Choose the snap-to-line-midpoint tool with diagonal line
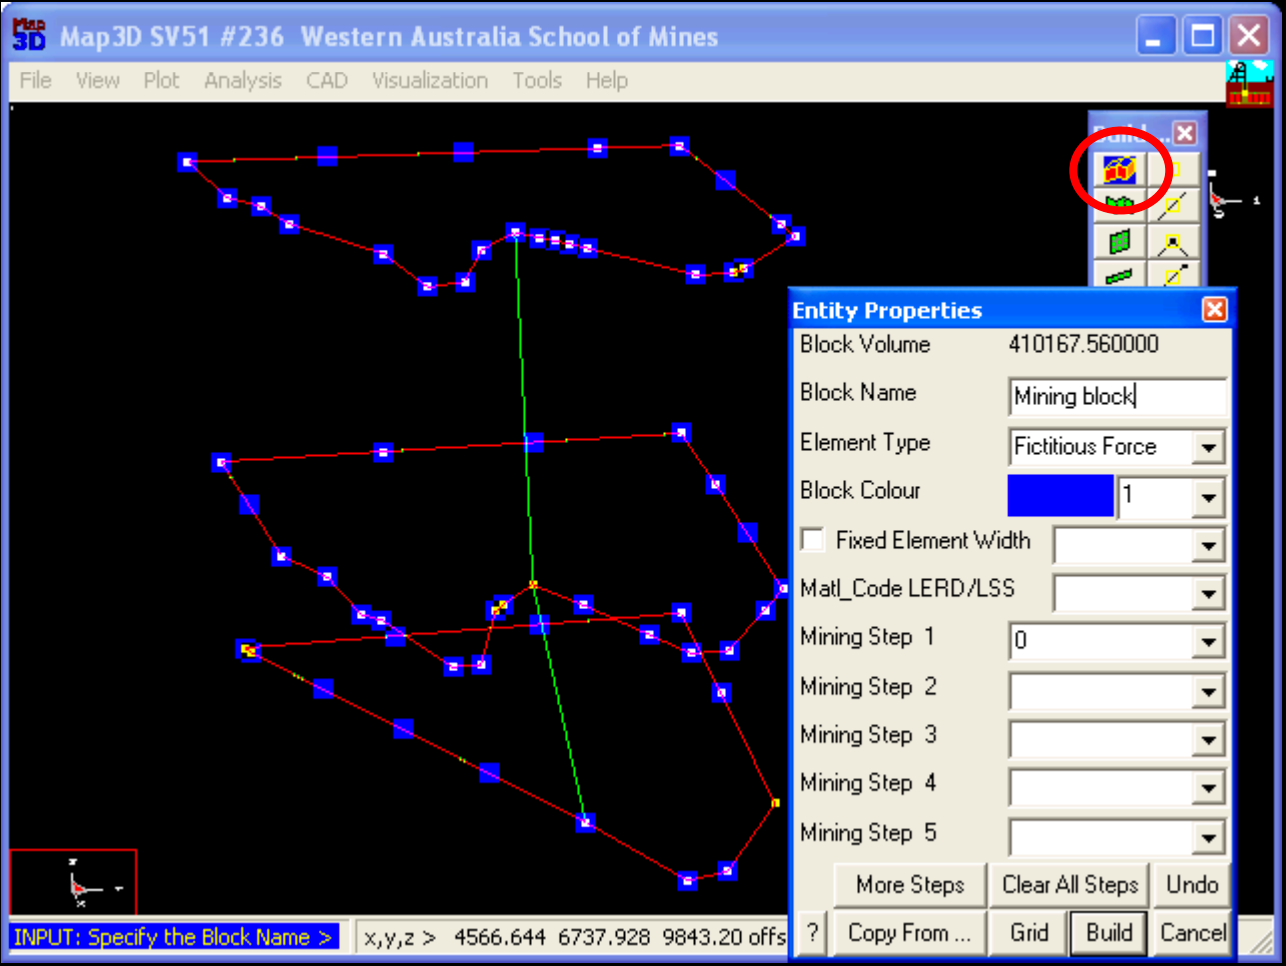 click(1173, 205)
